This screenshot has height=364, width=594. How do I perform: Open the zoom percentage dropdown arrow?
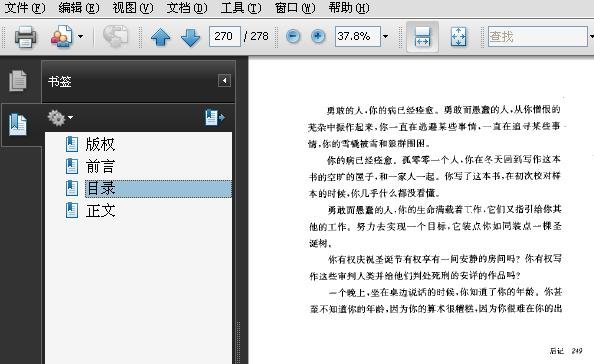tap(385, 36)
